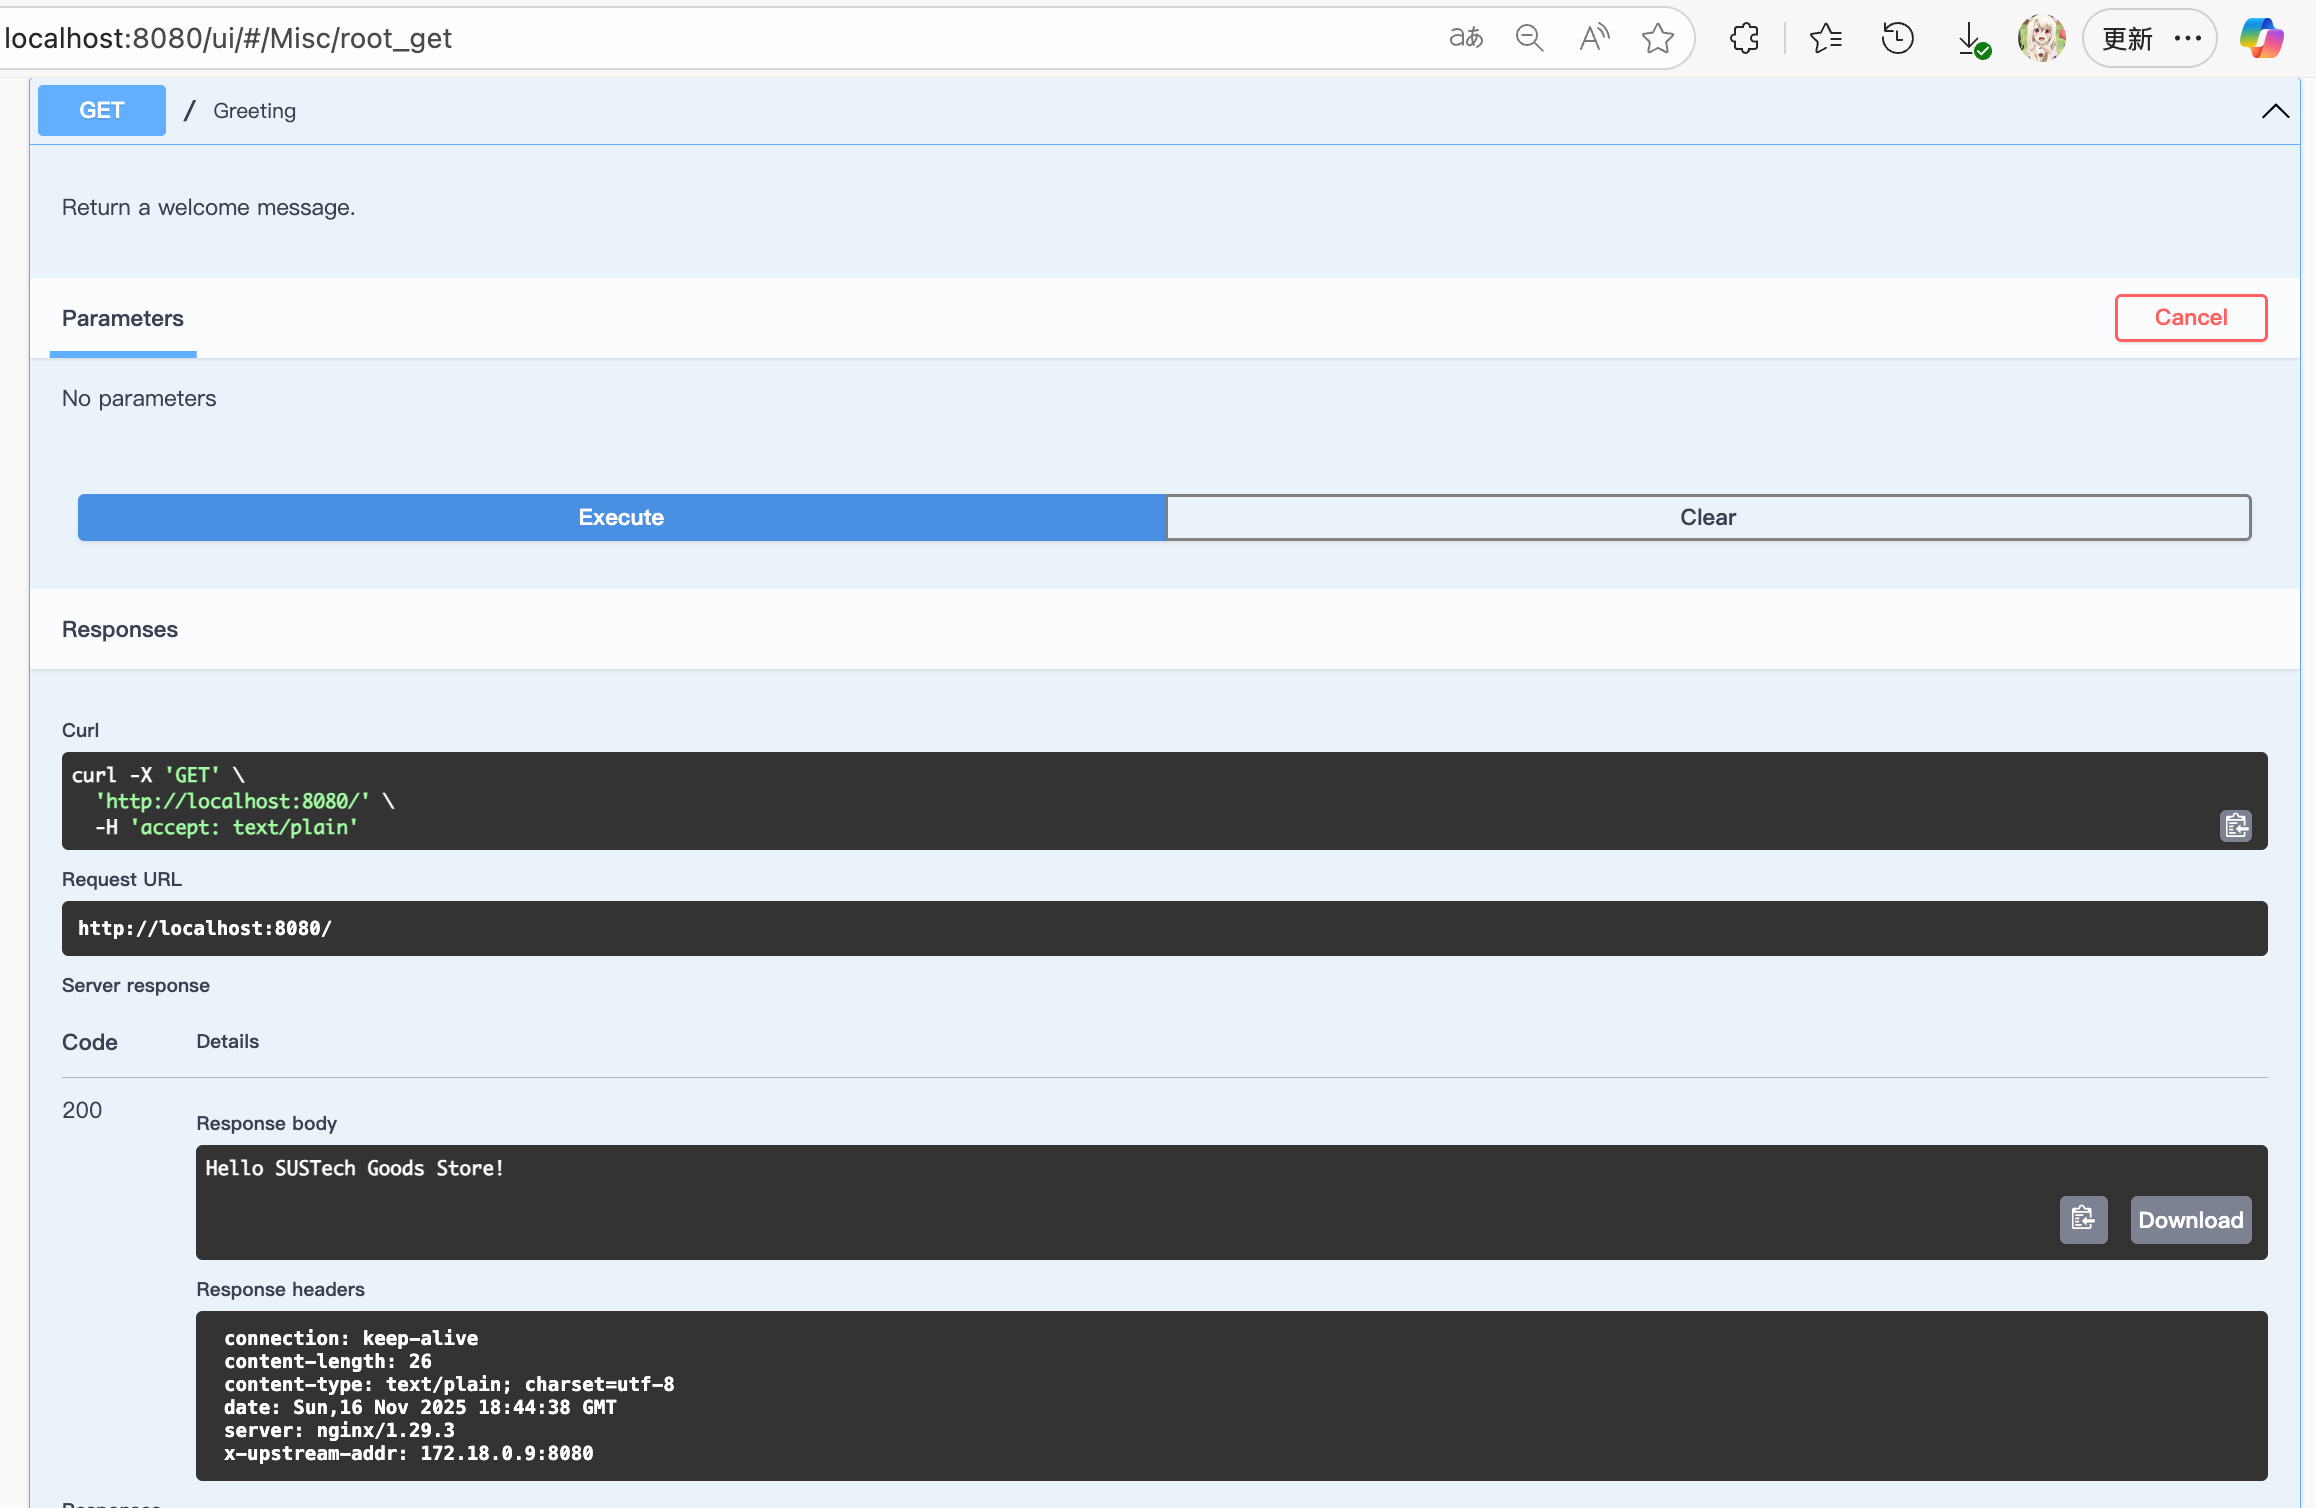Screen dimensions: 2316x1508
Task: Select the Parameters tab
Action: pyautogui.click(x=123, y=318)
